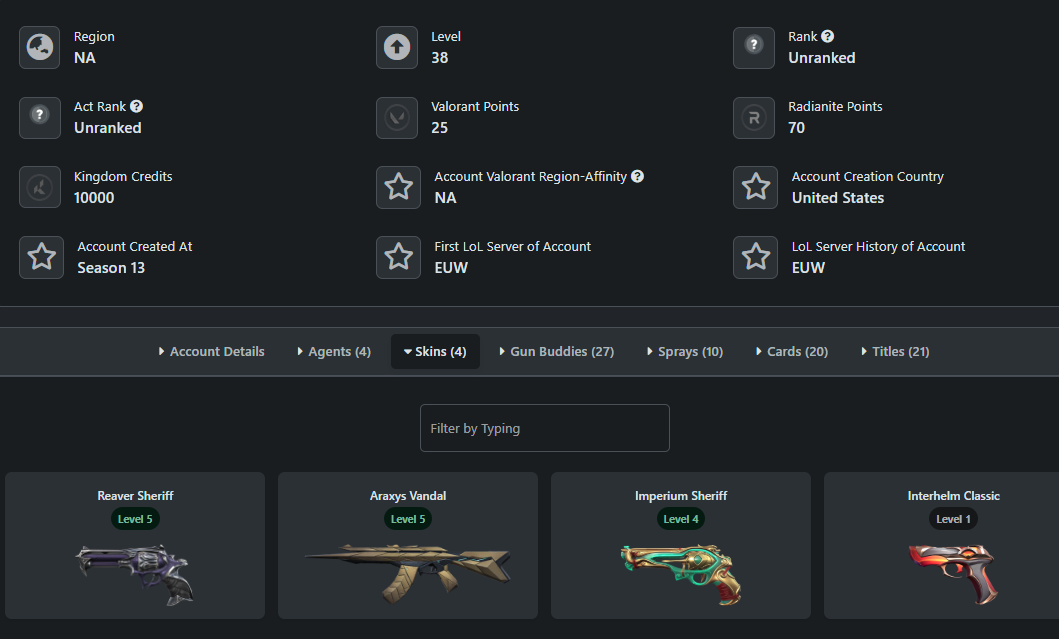Expand the Gun Buddies (27) section
Image resolution: width=1059 pixels, height=639 pixels.
point(557,351)
